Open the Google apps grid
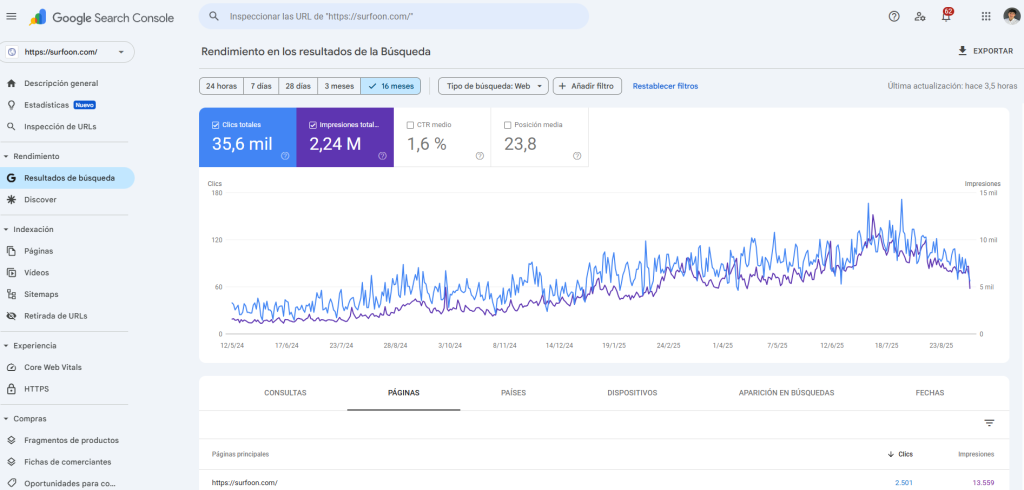Image resolution: width=1024 pixels, height=490 pixels. 986,16
